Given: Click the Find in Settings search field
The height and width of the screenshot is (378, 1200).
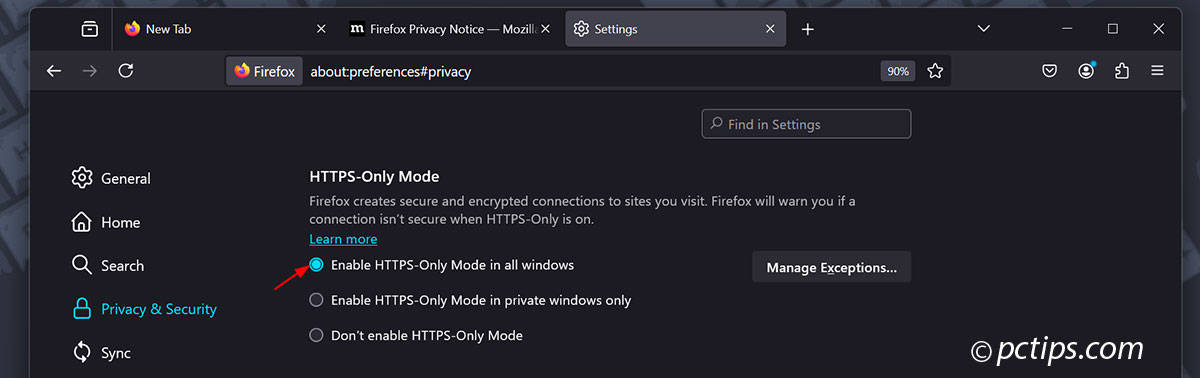Looking at the screenshot, I should tap(806, 124).
